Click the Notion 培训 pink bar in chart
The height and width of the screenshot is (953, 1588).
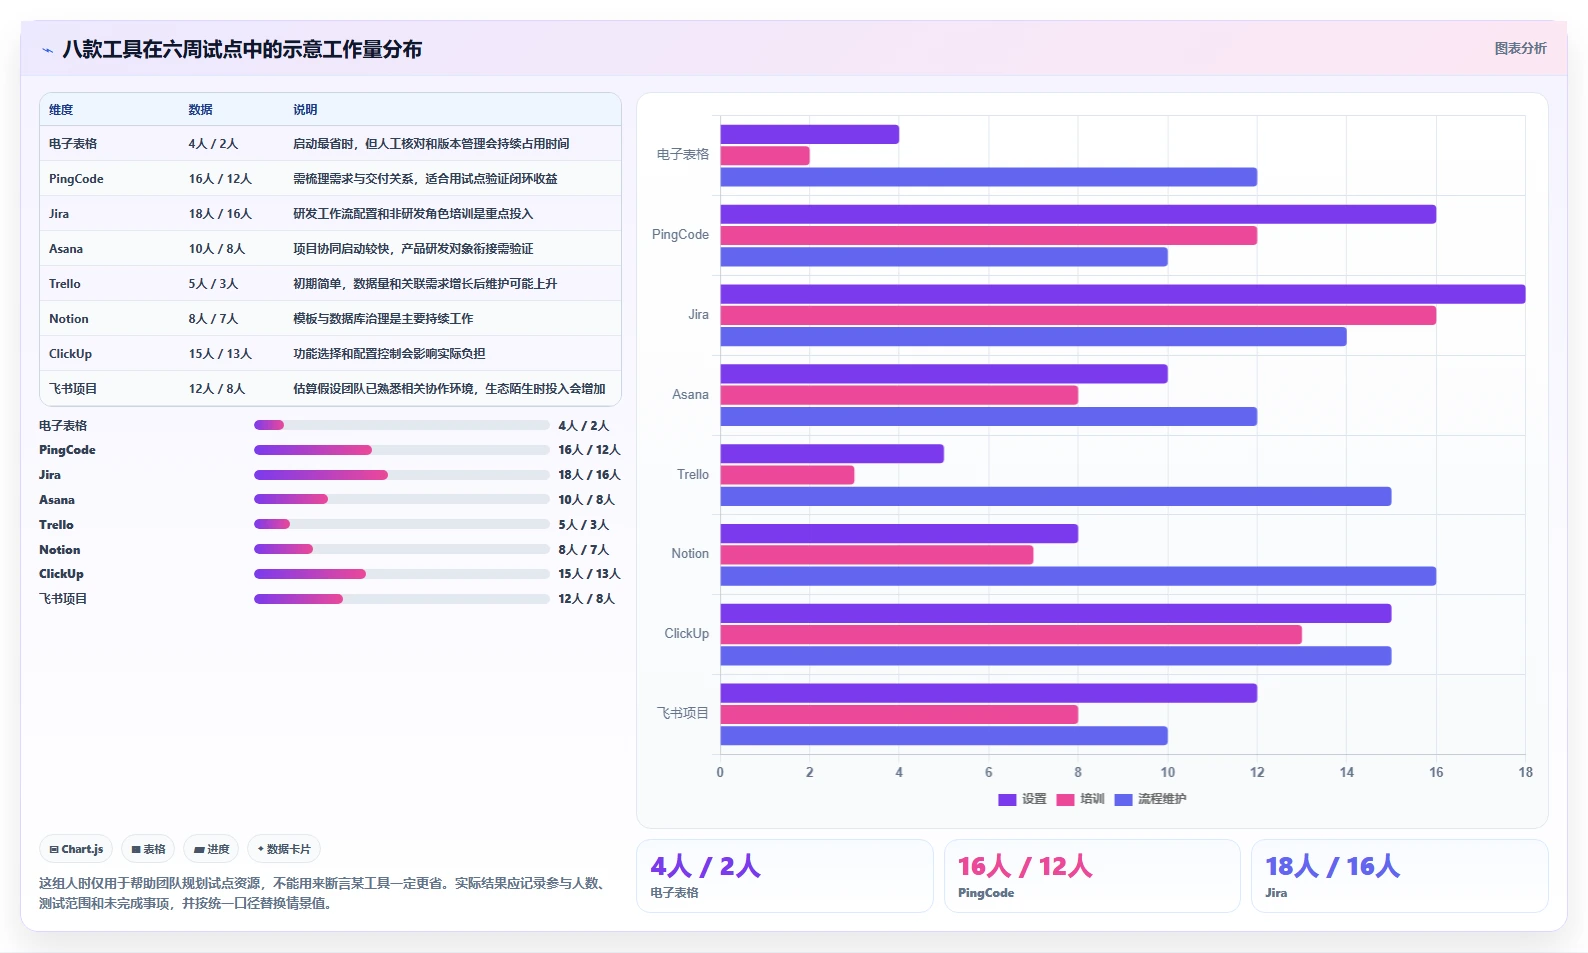tap(877, 555)
